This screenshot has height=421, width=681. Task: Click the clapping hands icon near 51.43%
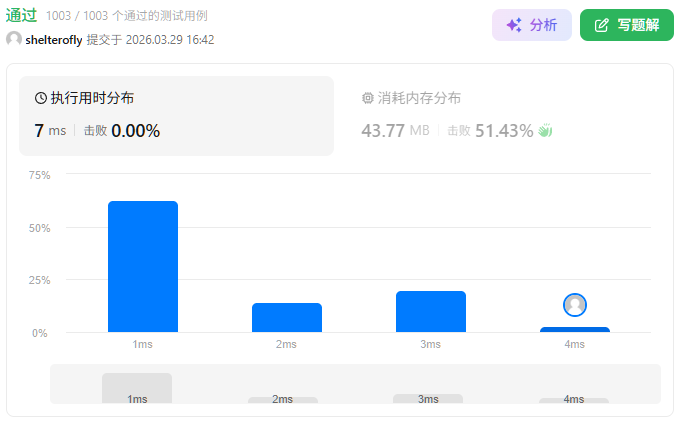tap(545, 130)
